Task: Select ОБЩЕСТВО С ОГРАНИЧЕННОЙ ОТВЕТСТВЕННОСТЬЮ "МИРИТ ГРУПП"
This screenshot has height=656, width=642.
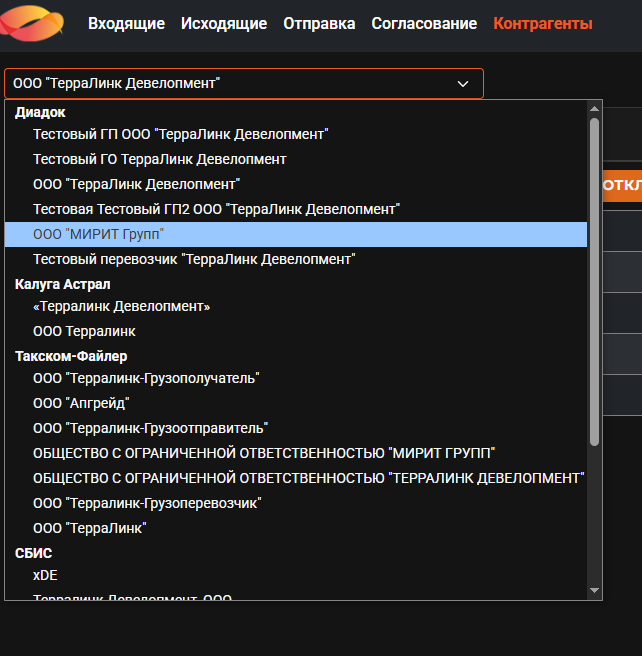Action: pos(296,453)
